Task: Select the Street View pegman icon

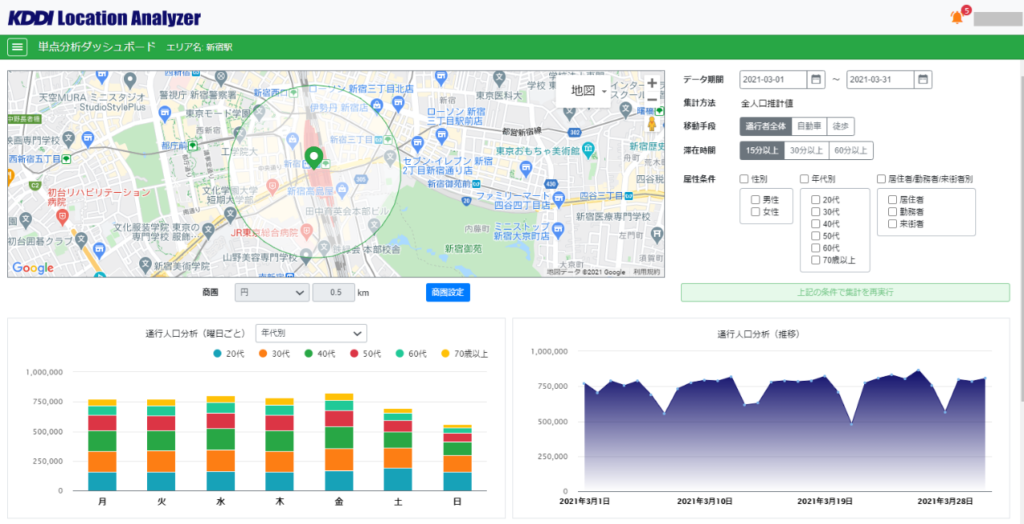Action: tap(652, 124)
